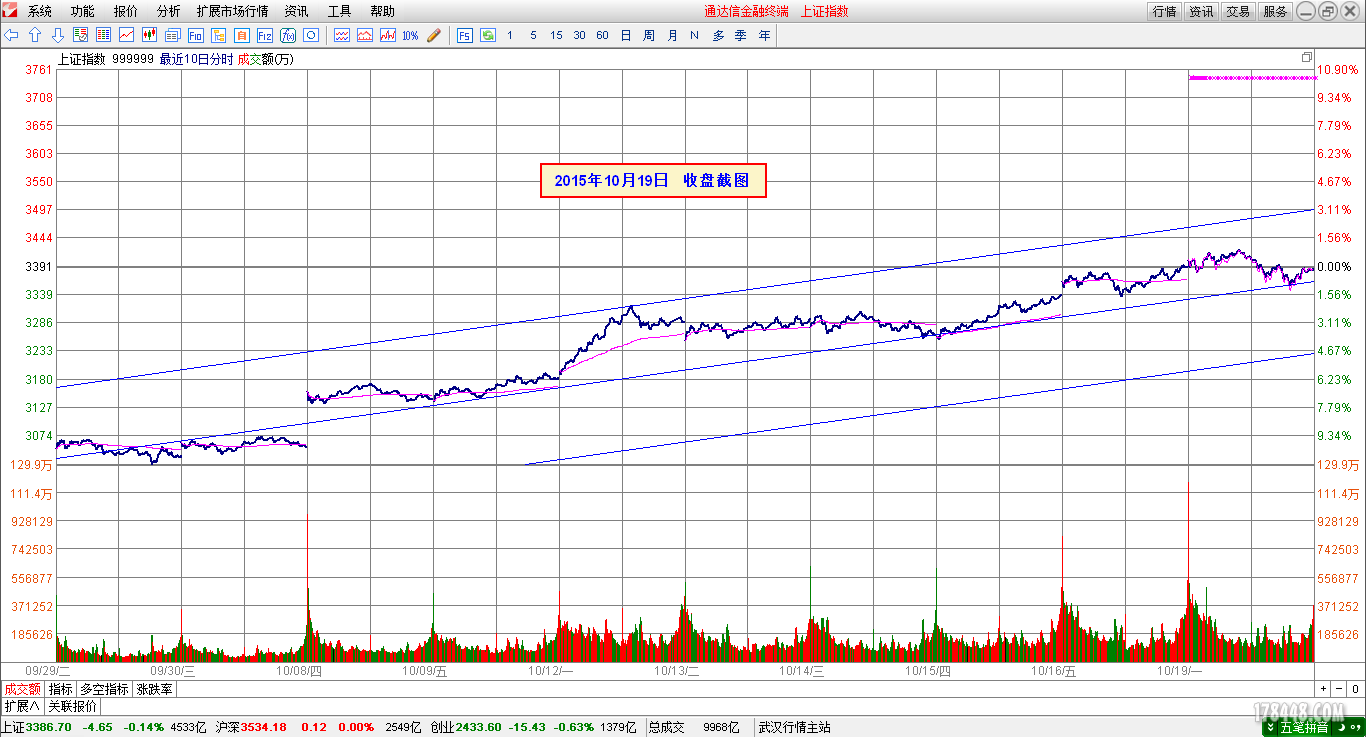Click the minus zoom button at bottom right
Screen dimensions: 1366x737
coord(1339,689)
